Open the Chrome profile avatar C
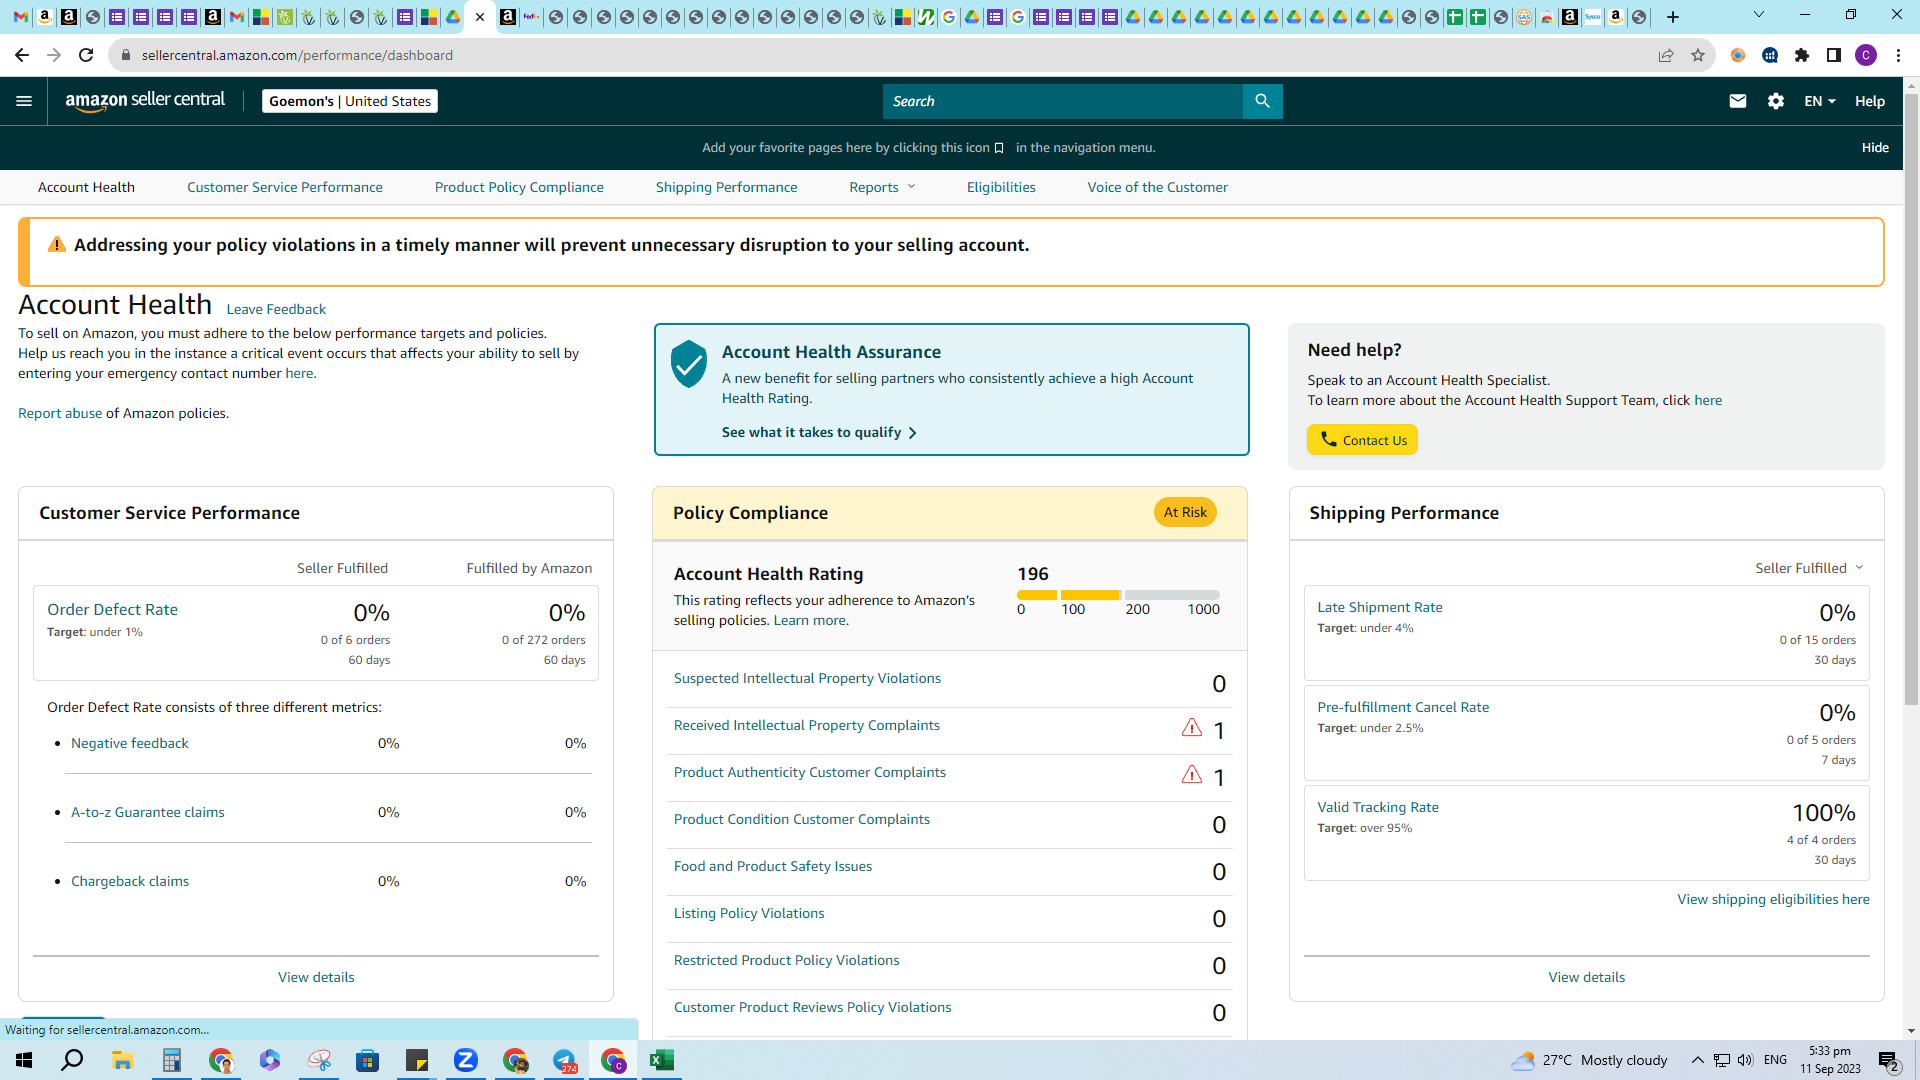This screenshot has height=1080, width=1920. [x=1866, y=55]
